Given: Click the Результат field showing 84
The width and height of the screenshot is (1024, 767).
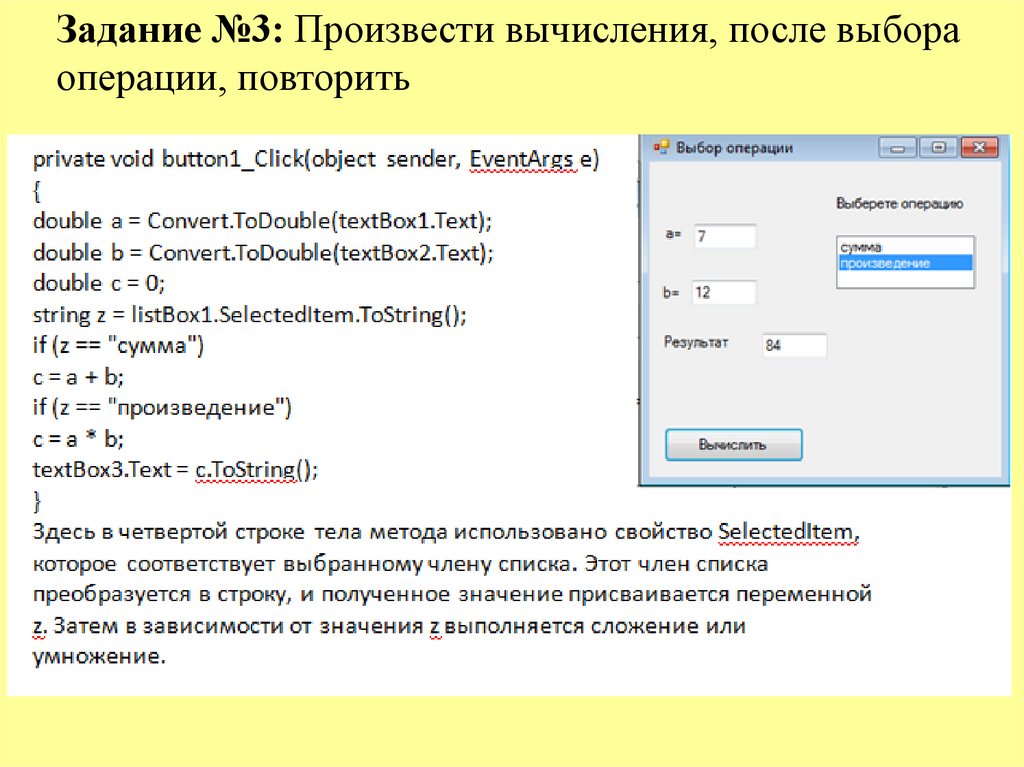Looking at the screenshot, I should (794, 346).
